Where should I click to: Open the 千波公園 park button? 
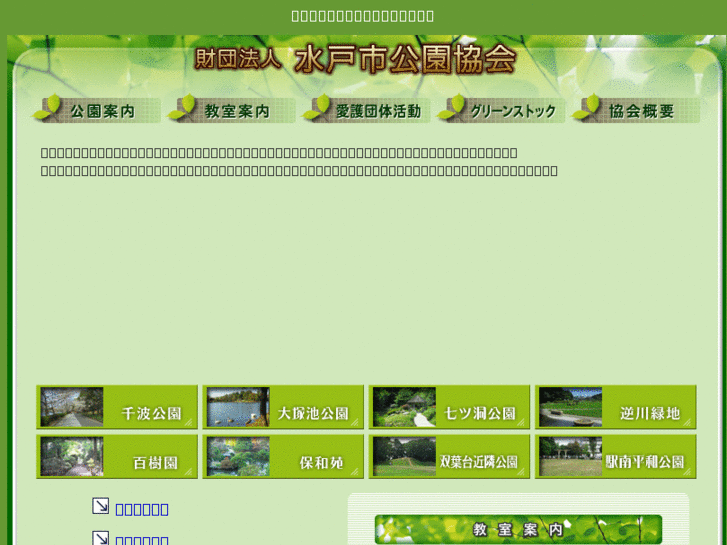117,407
